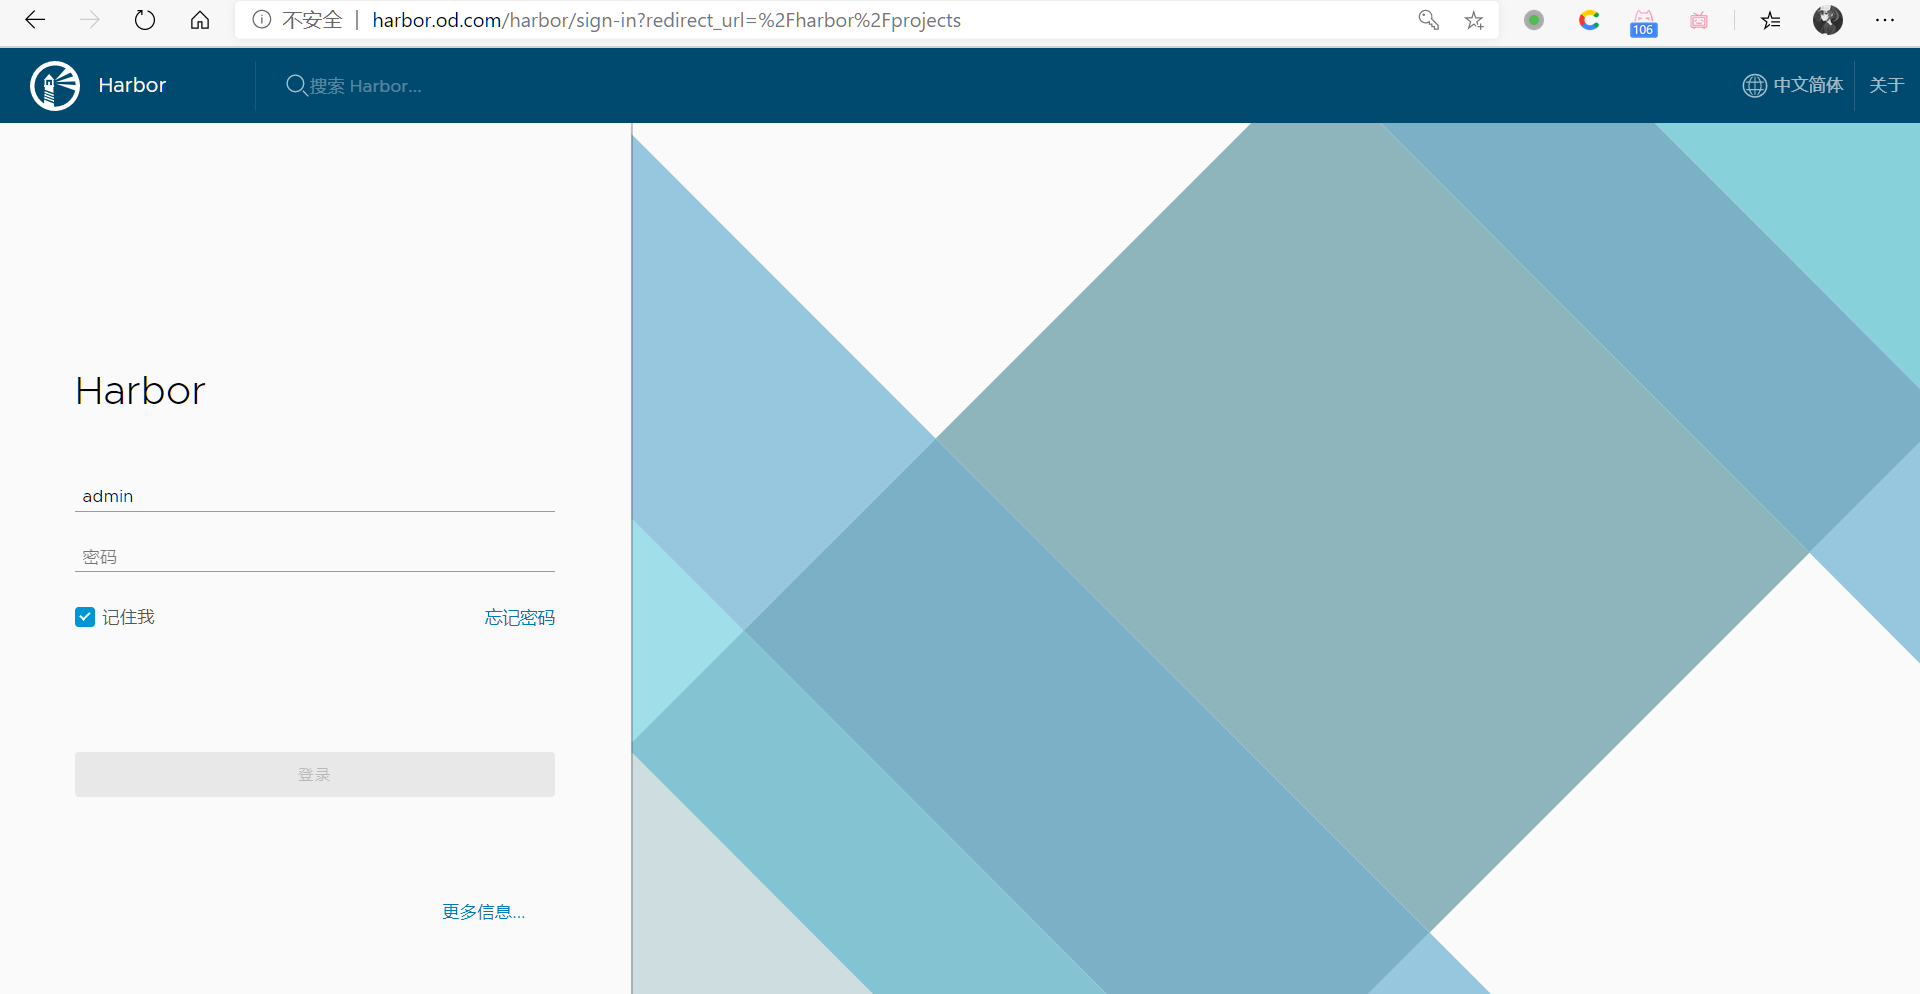The image size is (1920, 994).
Task: Bookmark page with the star icon
Action: click(x=1474, y=20)
